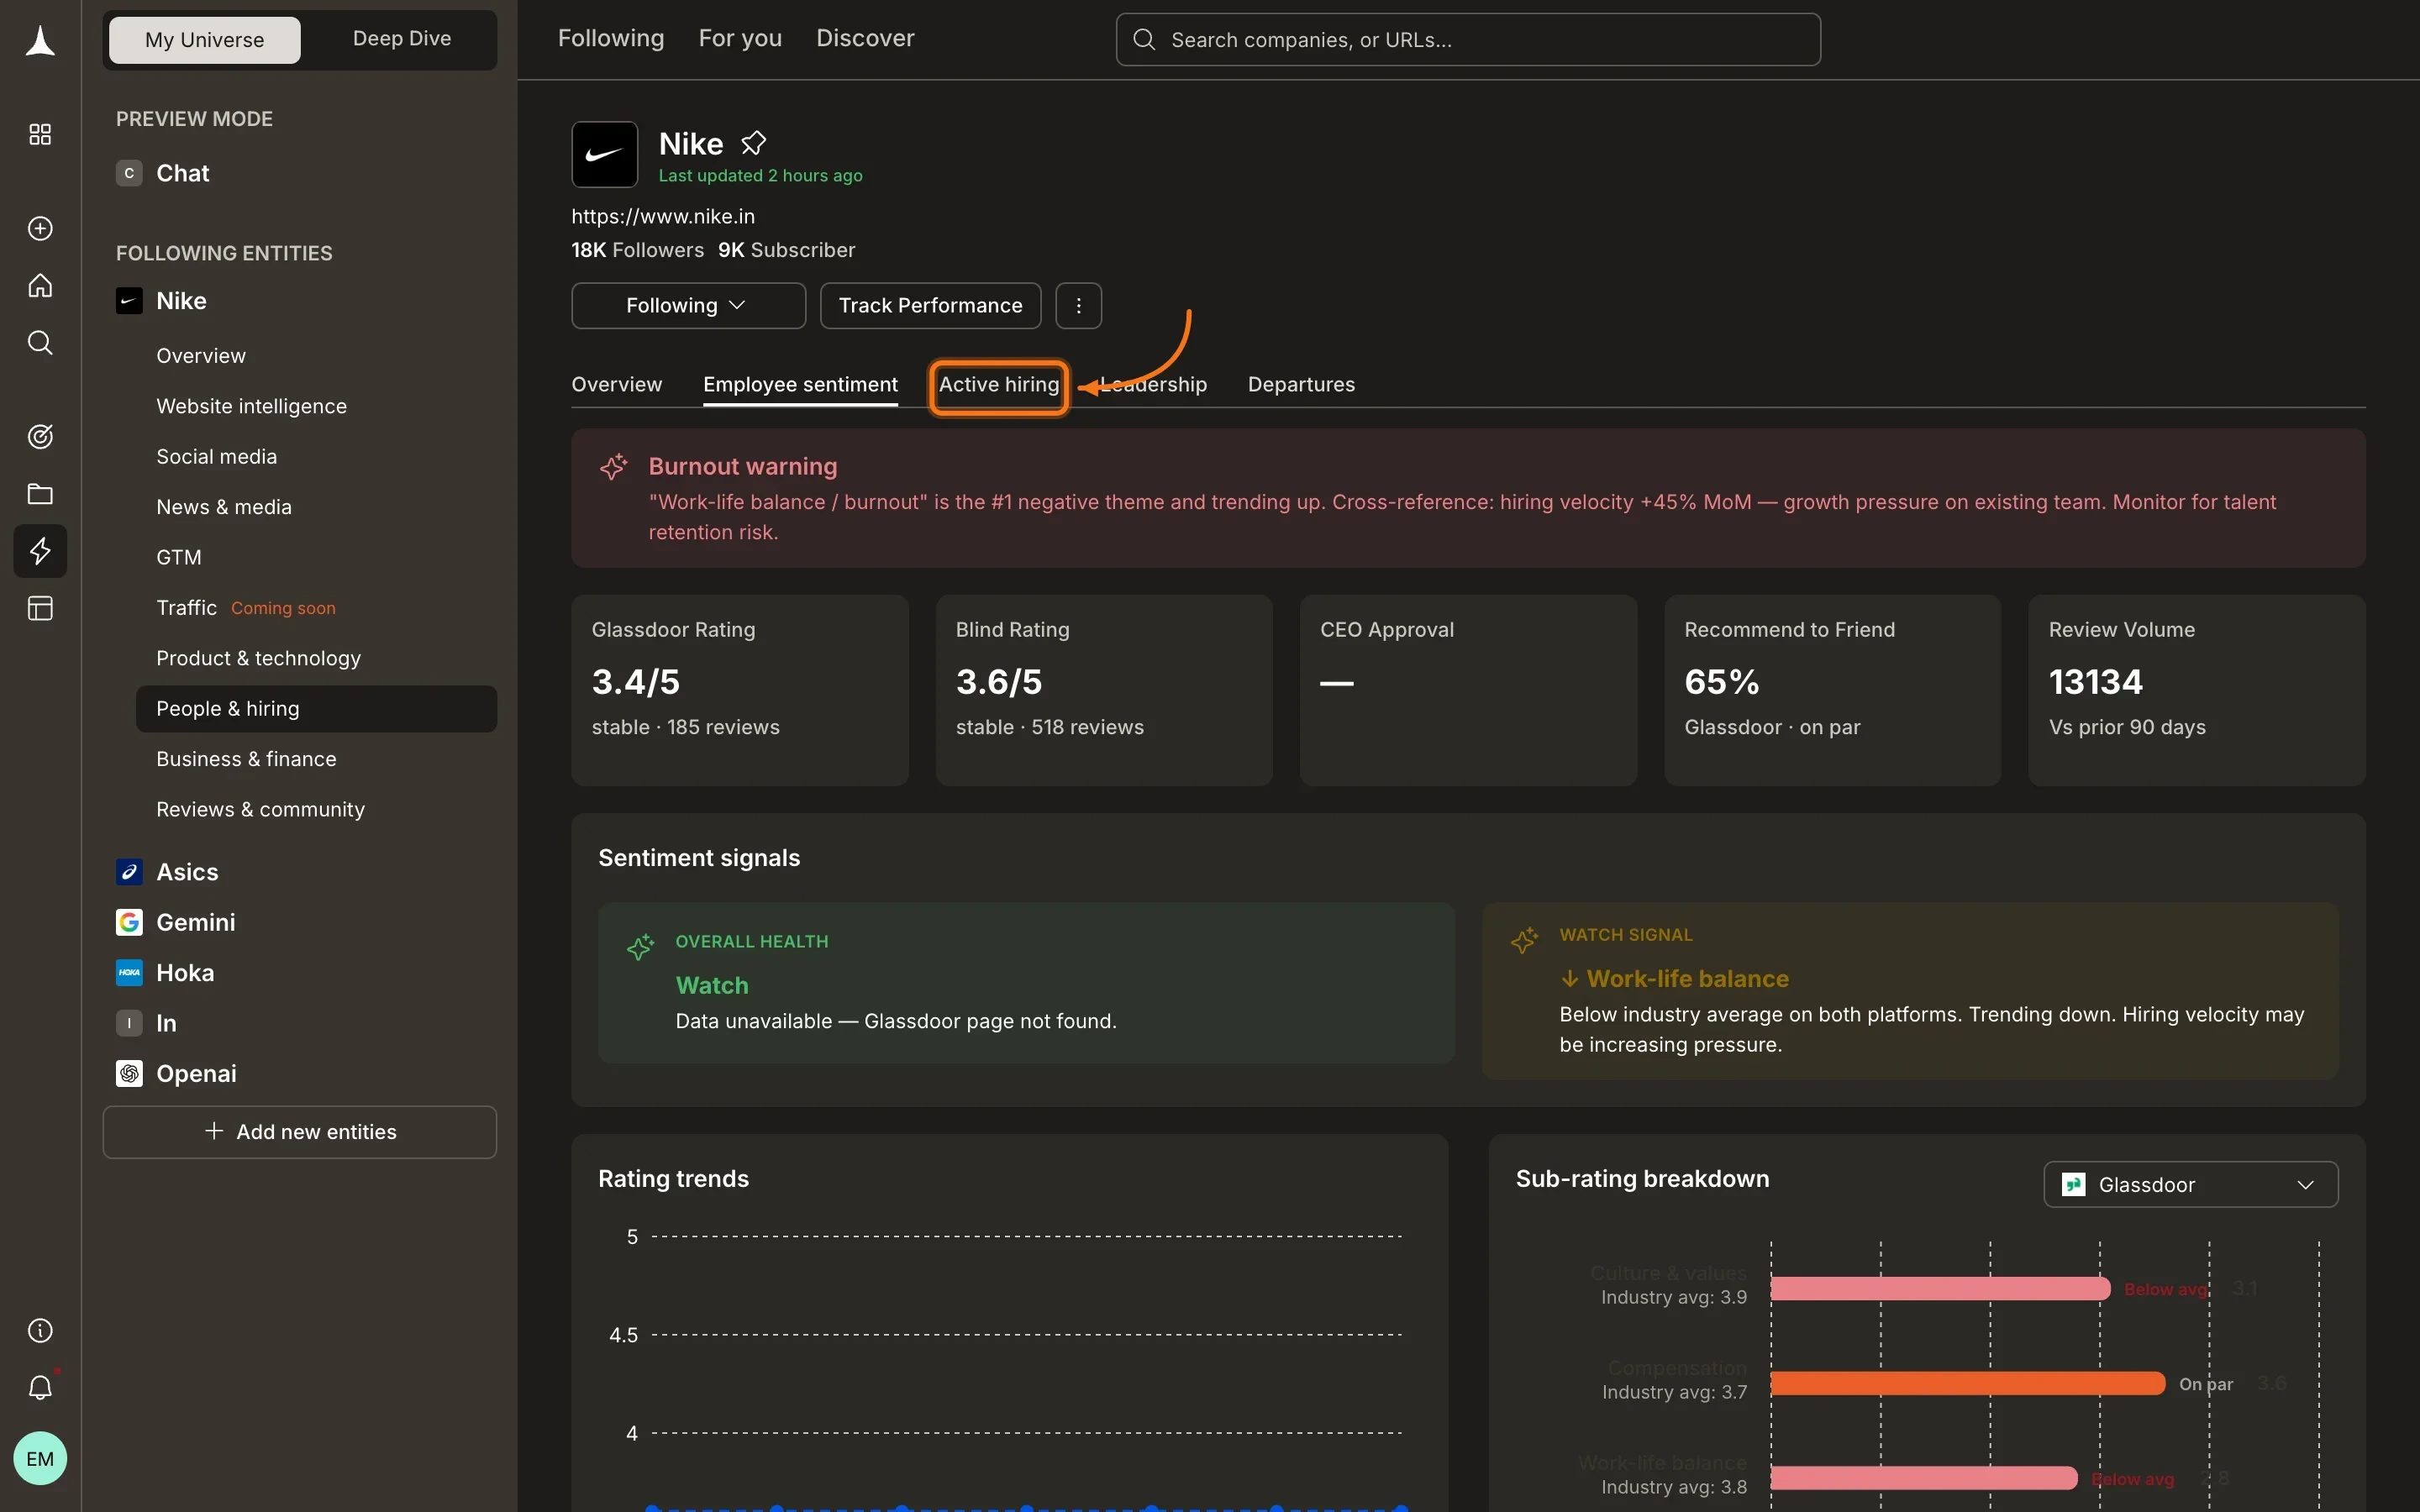Open the For you top nav tab
Image resolution: width=2420 pixels, height=1512 pixels.
(x=740, y=38)
